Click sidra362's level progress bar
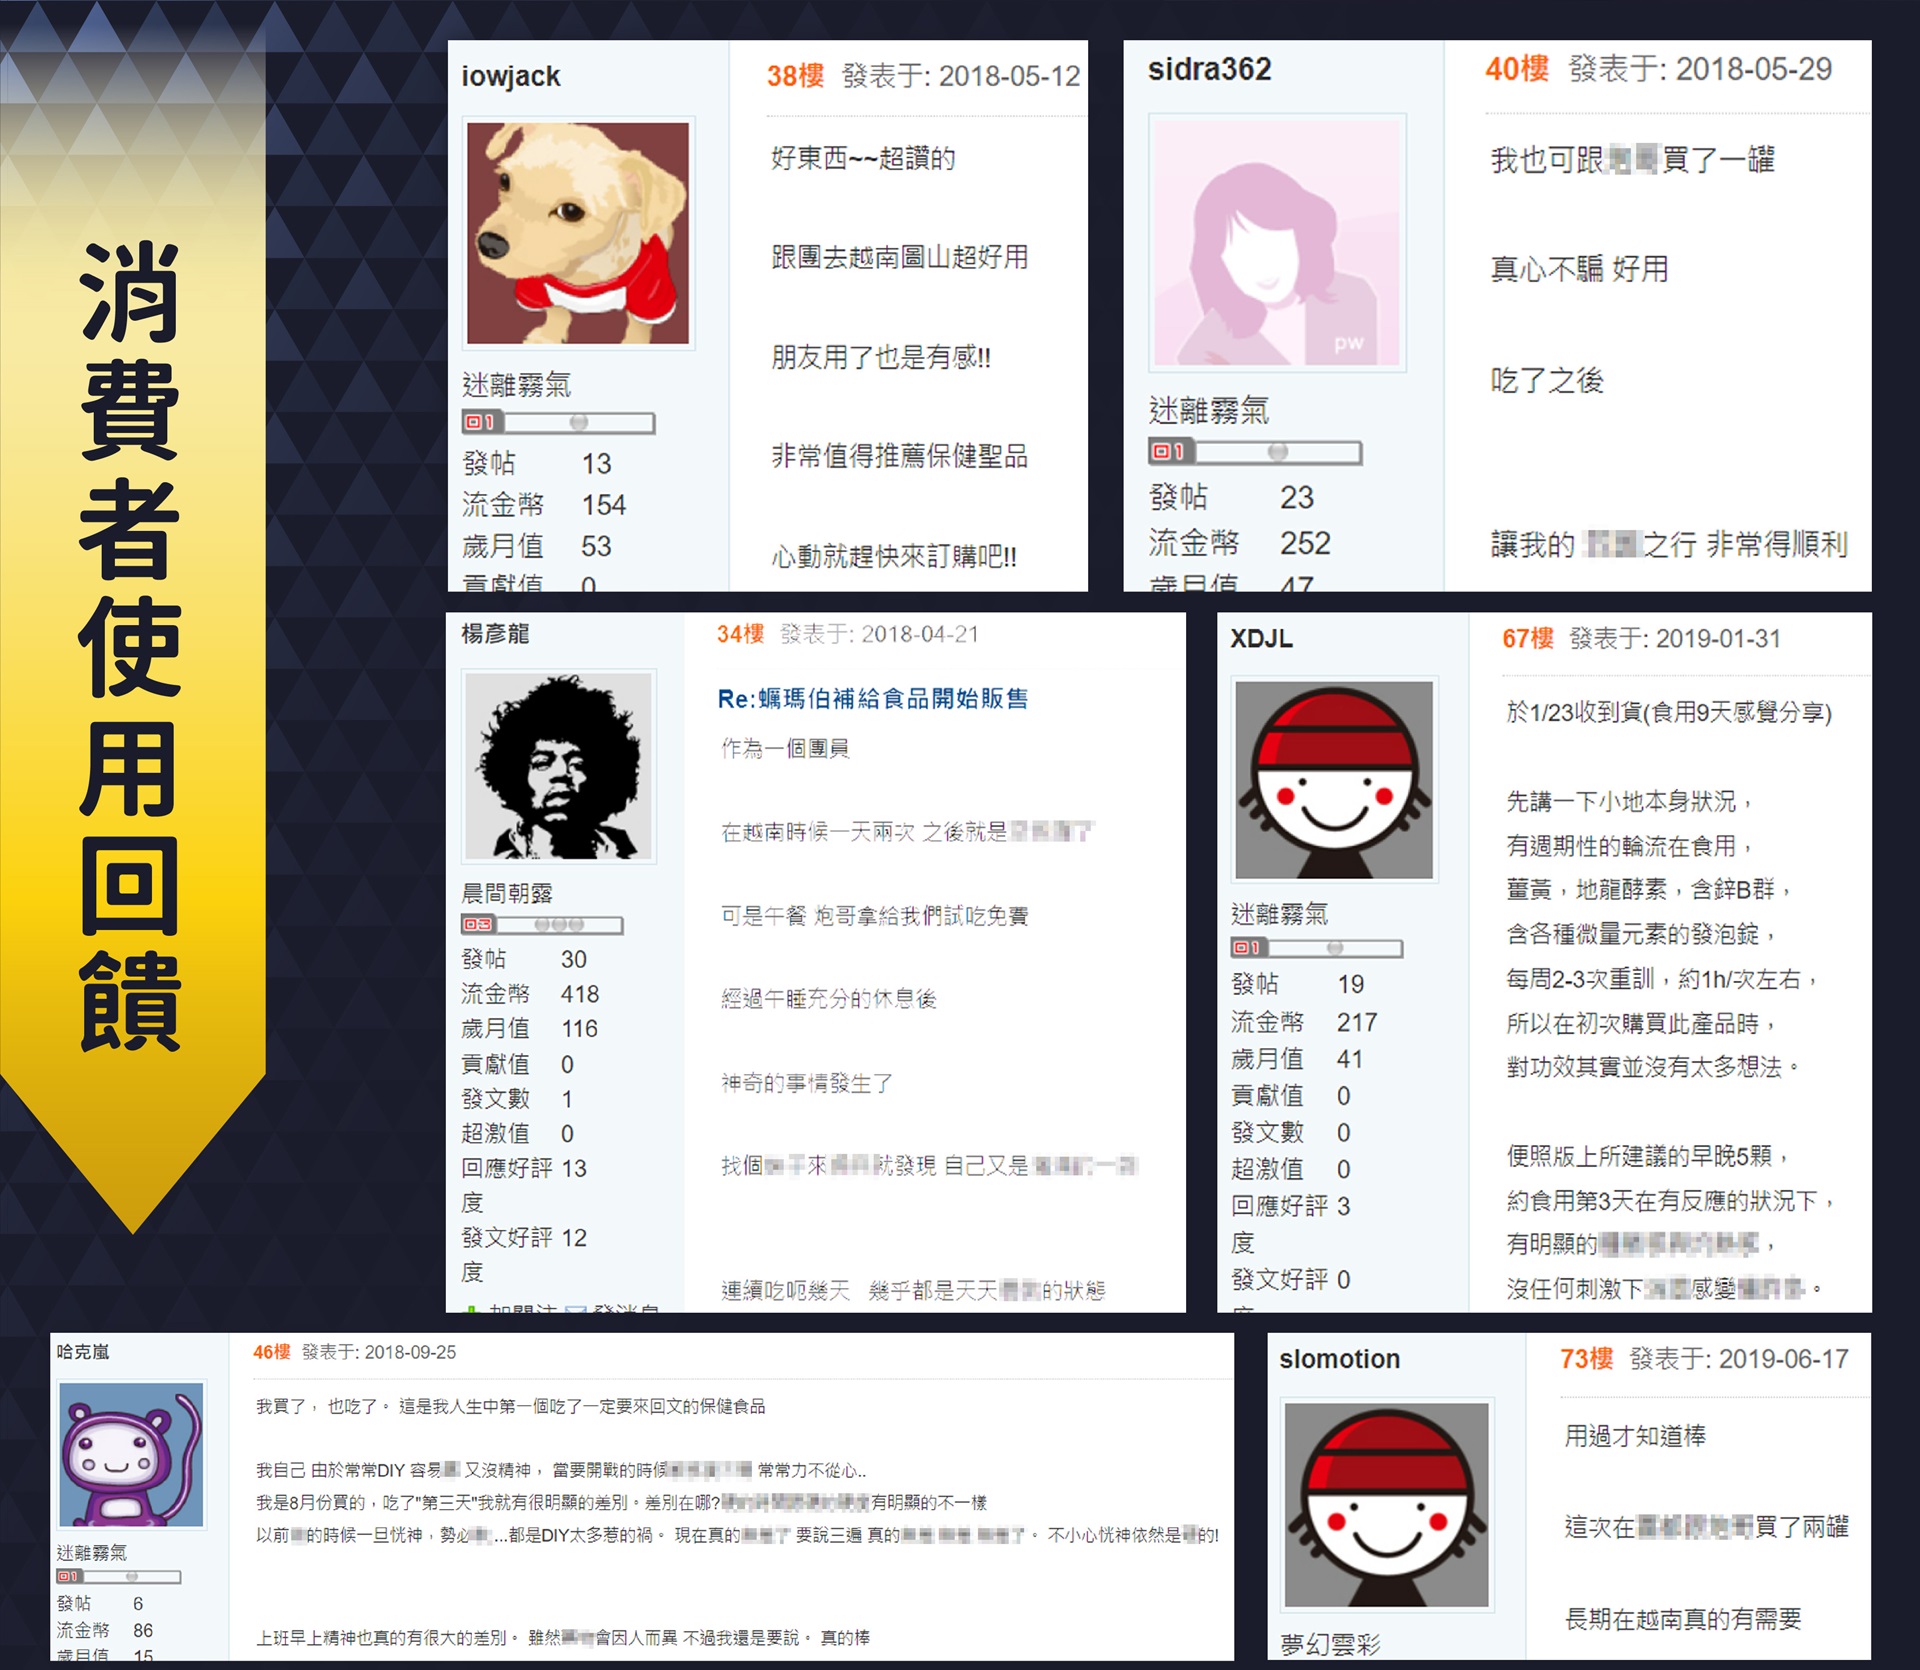This screenshot has height=1670, width=1920. click(1277, 452)
